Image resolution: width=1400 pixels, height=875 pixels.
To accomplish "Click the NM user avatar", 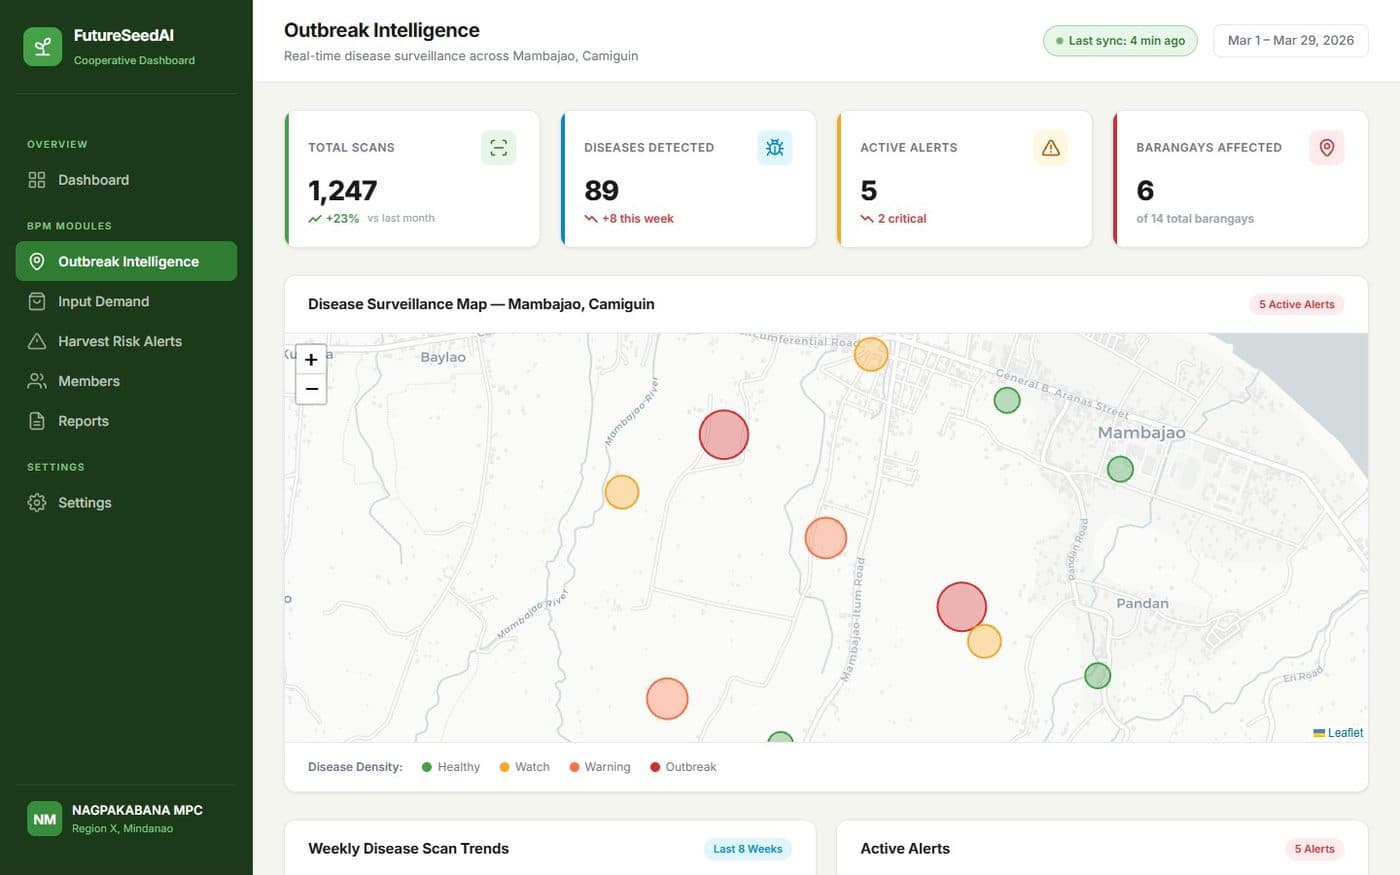I will [x=44, y=819].
